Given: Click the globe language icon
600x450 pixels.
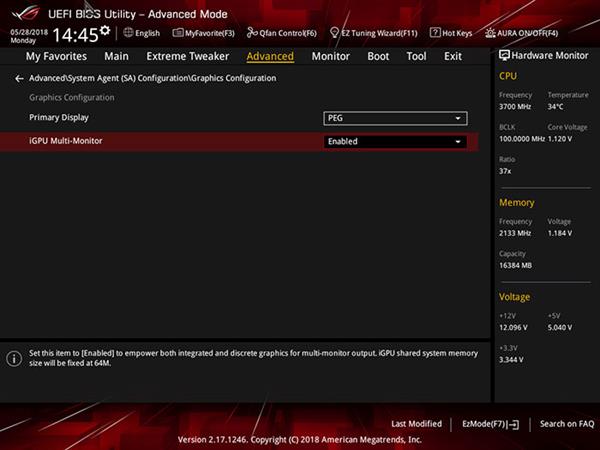Looking at the screenshot, I should [128, 33].
